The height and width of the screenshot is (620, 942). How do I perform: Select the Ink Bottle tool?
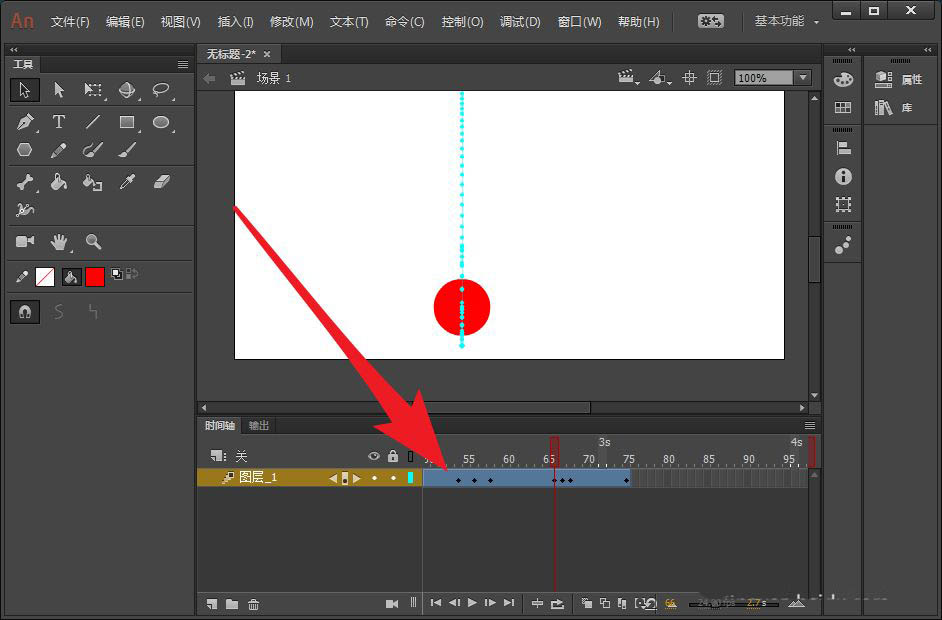coord(93,182)
